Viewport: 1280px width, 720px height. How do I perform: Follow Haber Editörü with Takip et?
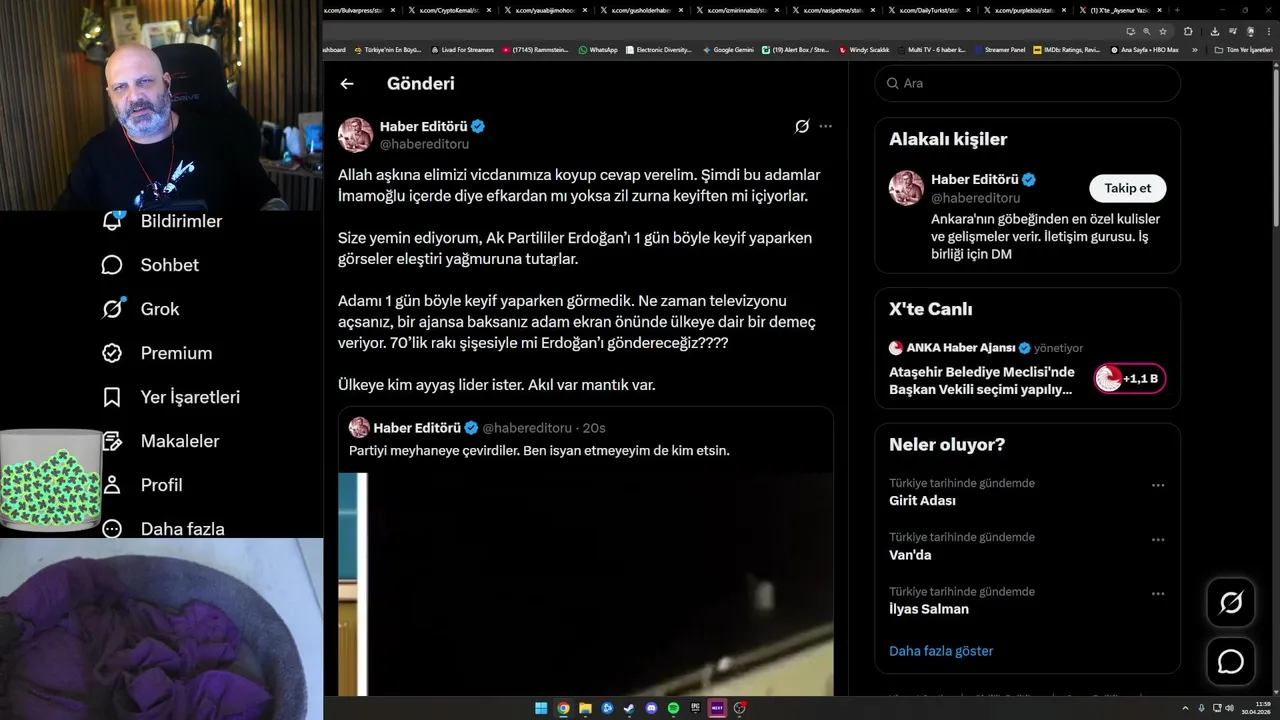click(x=1127, y=188)
